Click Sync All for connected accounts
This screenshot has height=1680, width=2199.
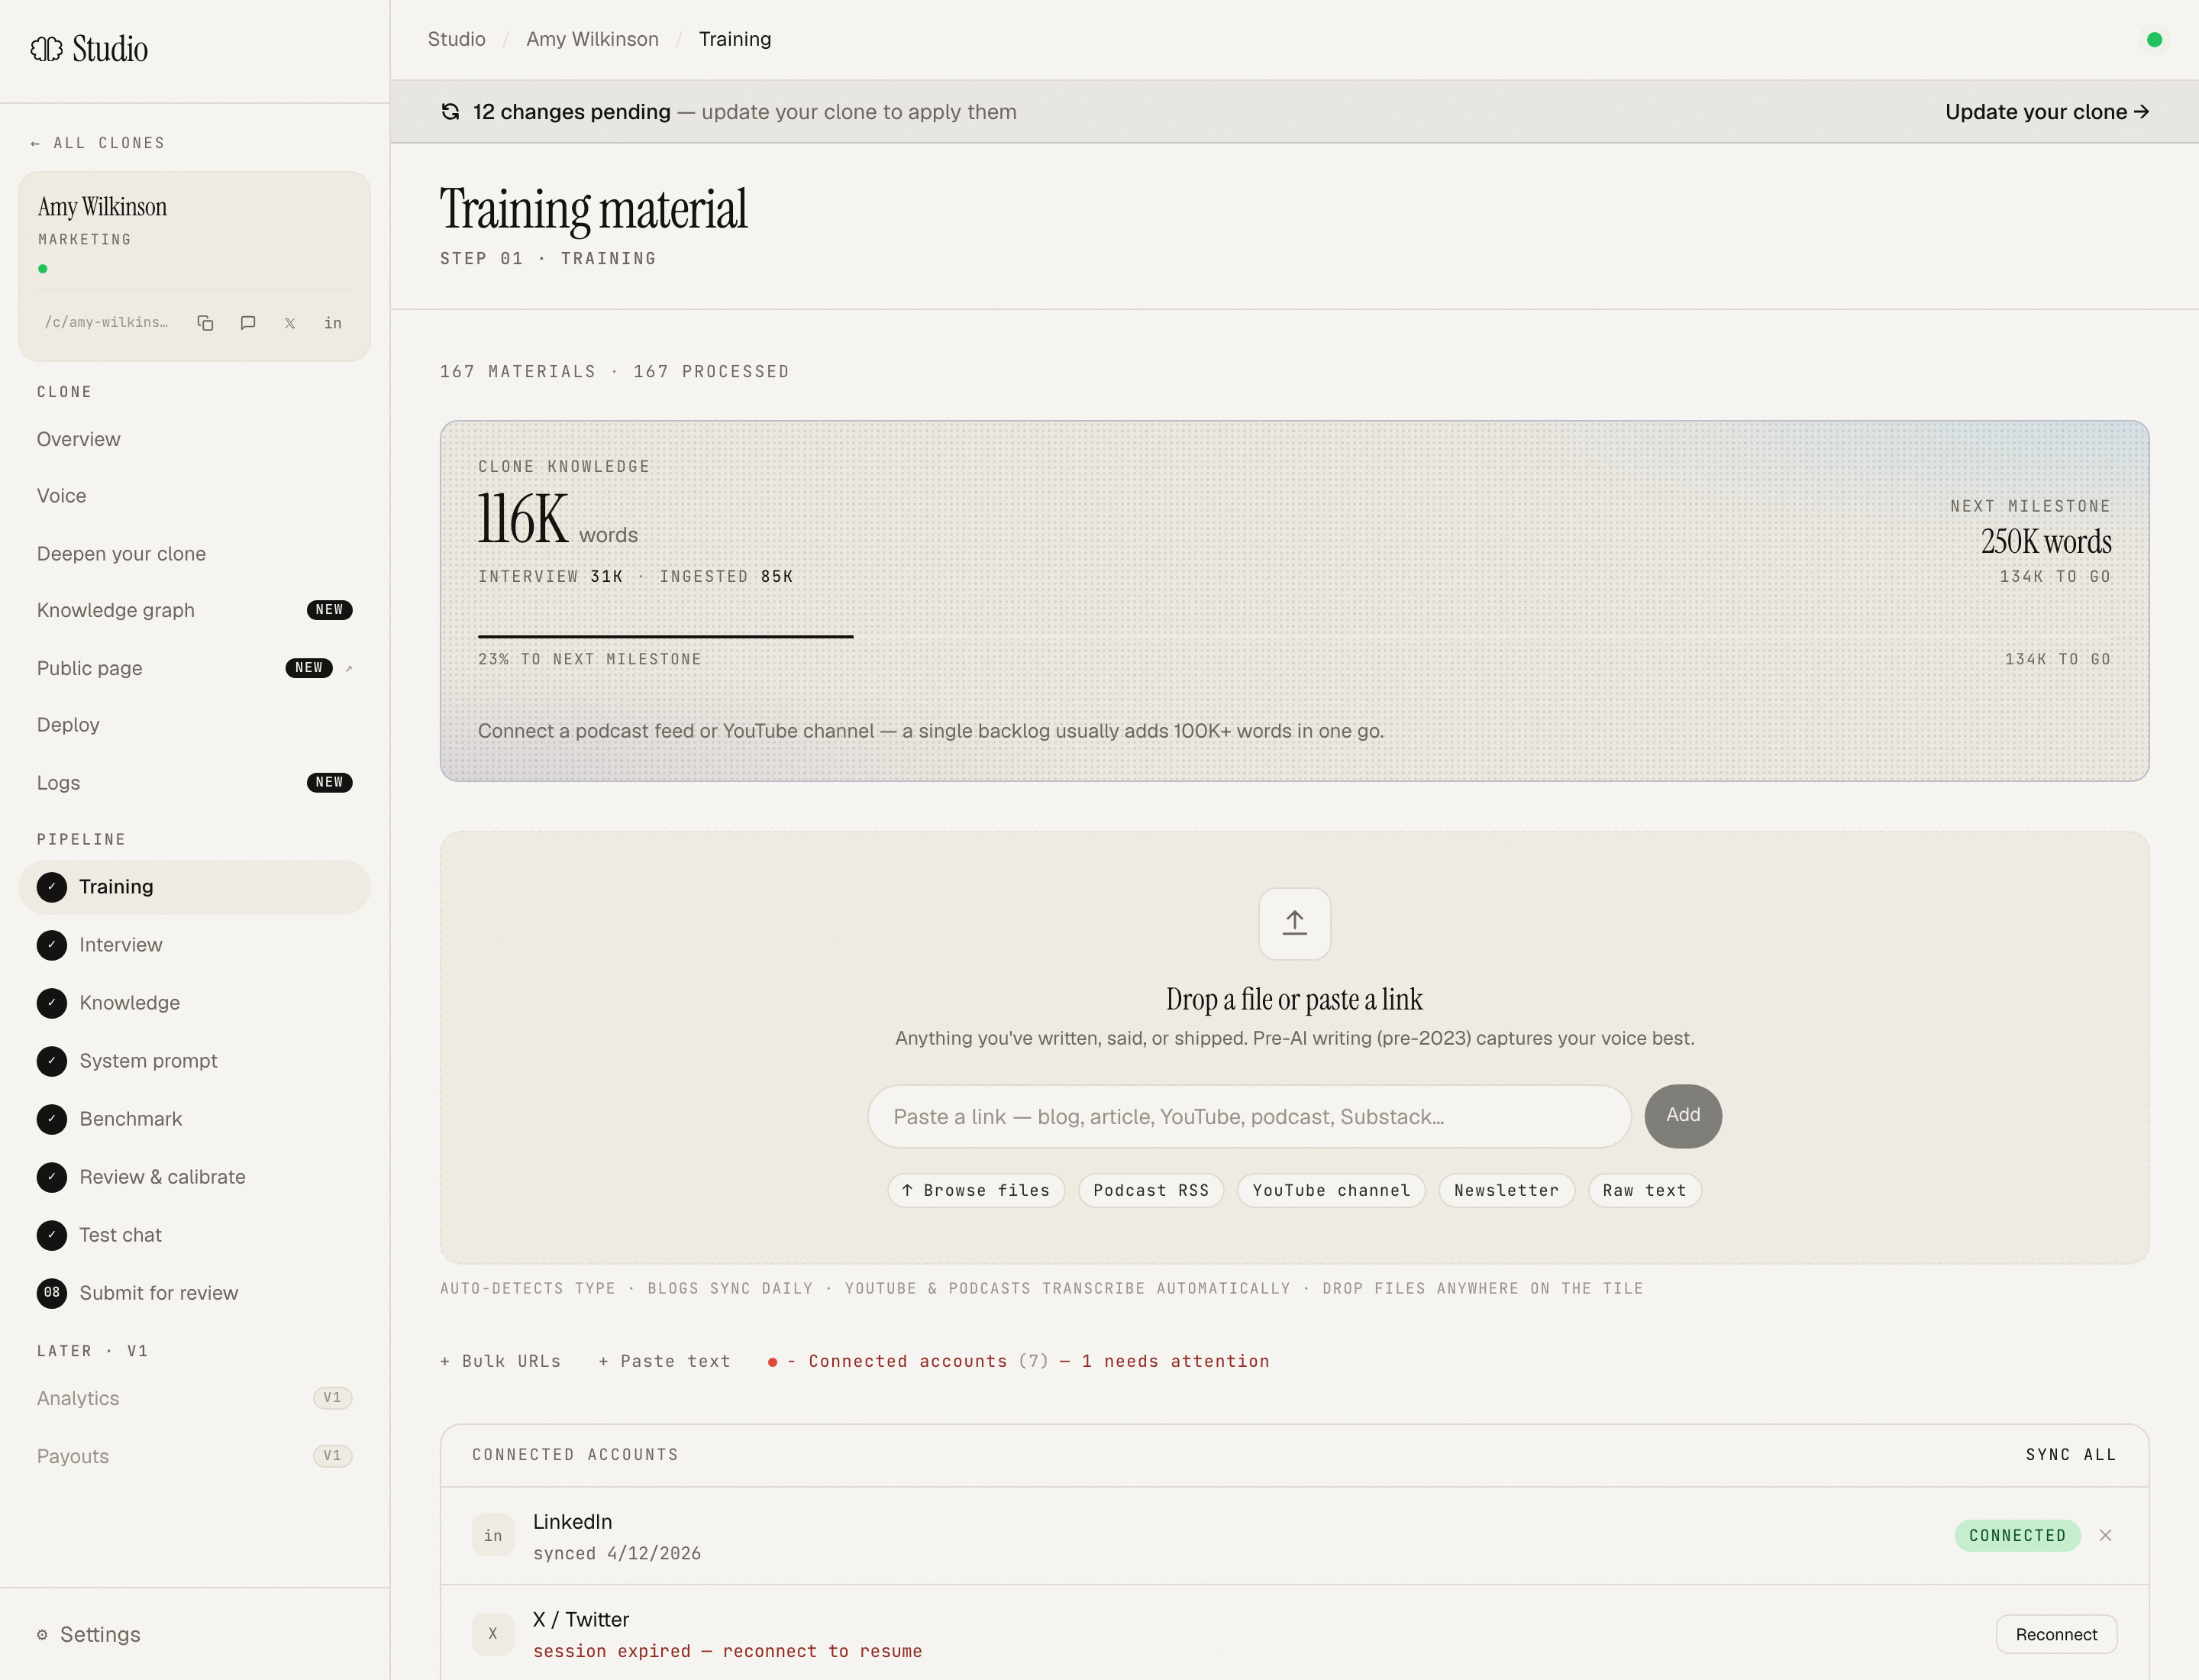coord(2071,1455)
